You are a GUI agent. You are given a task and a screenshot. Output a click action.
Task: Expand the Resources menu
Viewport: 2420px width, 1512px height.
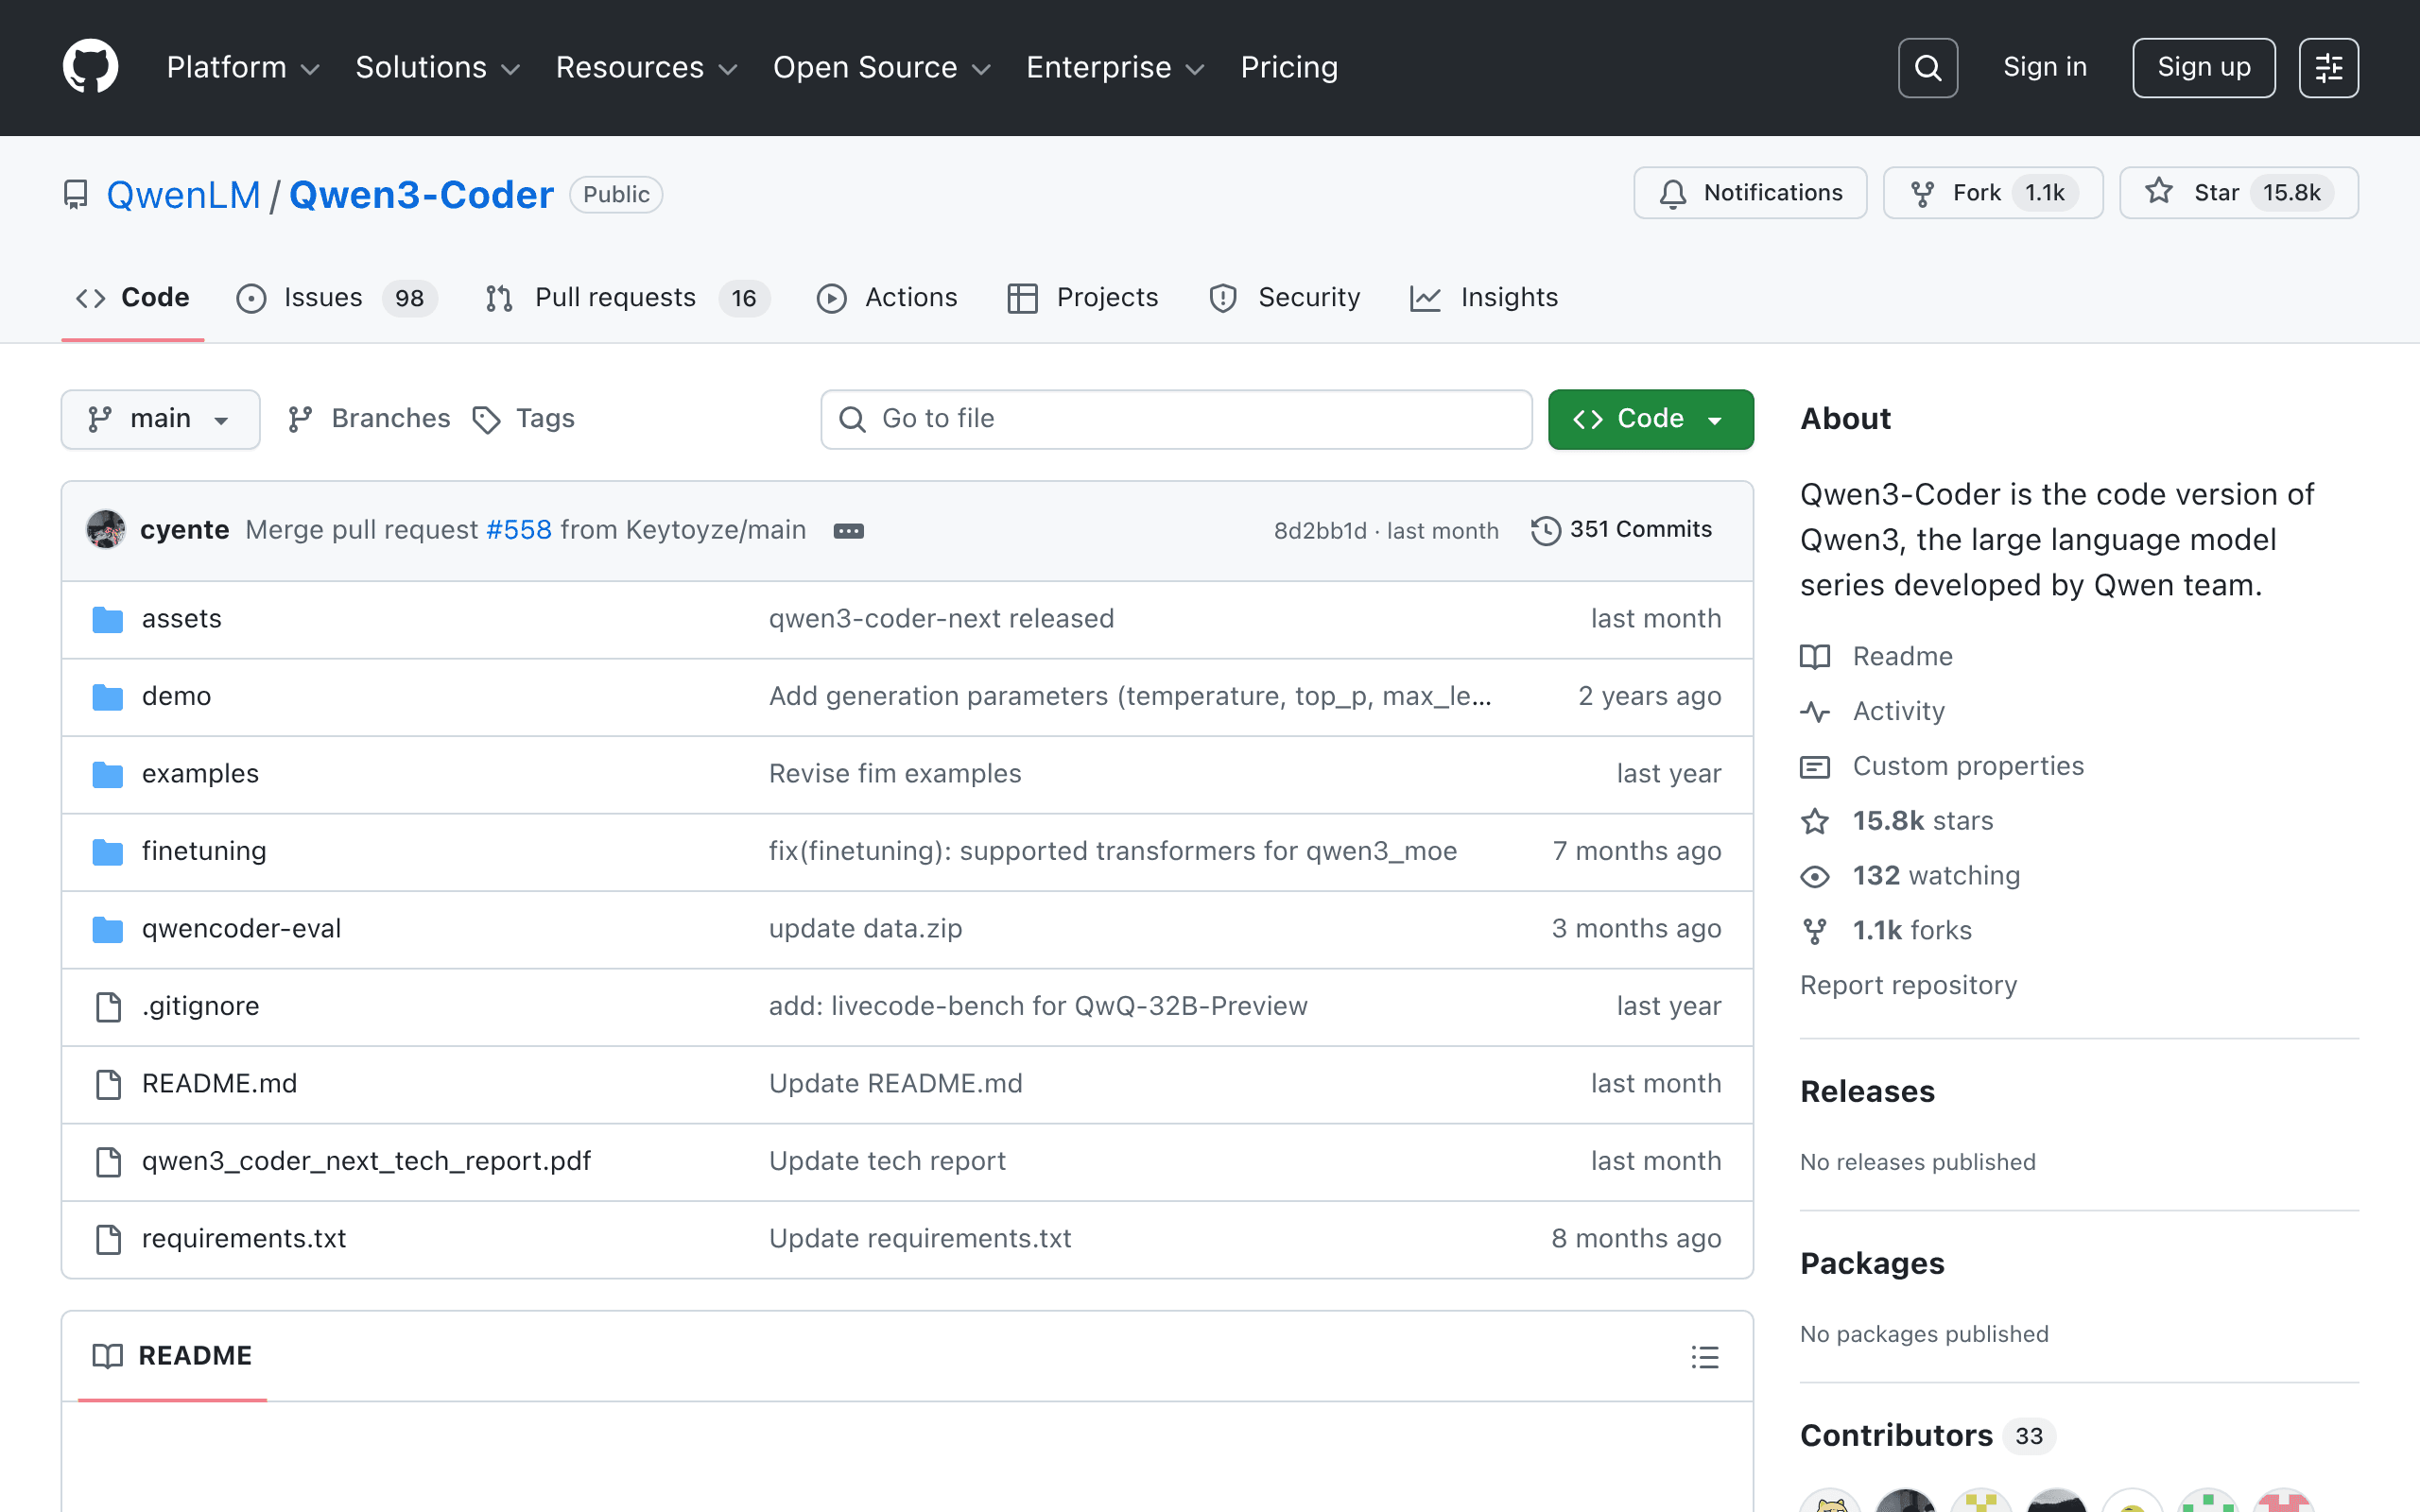point(646,67)
